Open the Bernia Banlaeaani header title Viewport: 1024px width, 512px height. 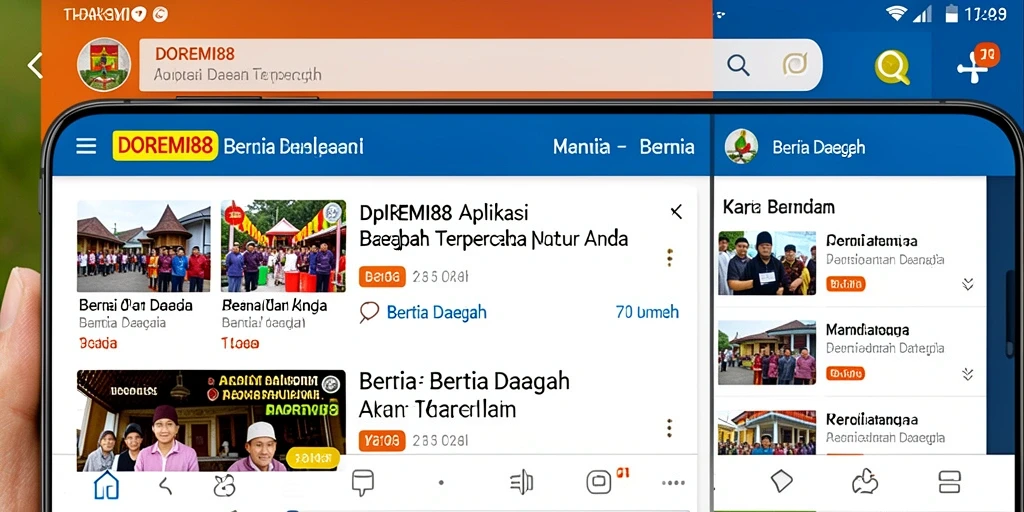[x=293, y=146]
